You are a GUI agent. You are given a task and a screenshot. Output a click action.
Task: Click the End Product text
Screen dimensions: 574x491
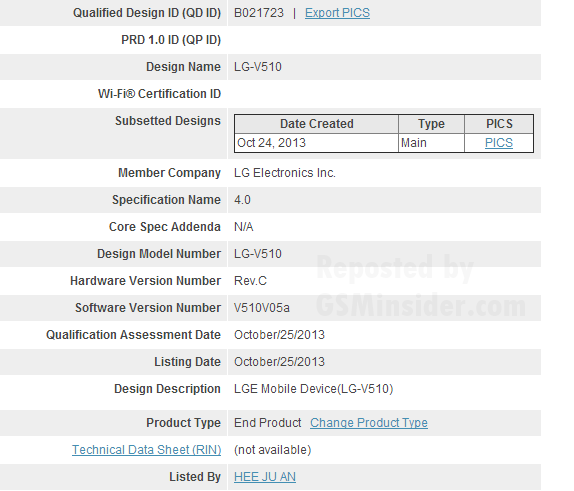point(268,423)
